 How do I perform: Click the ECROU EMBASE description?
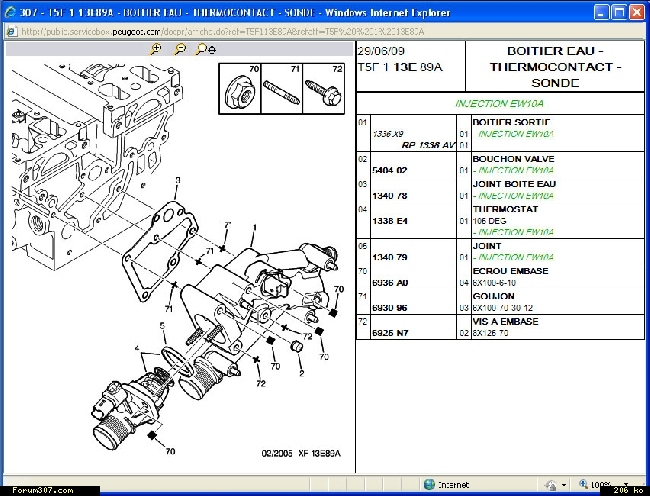click(x=511, y=271)
